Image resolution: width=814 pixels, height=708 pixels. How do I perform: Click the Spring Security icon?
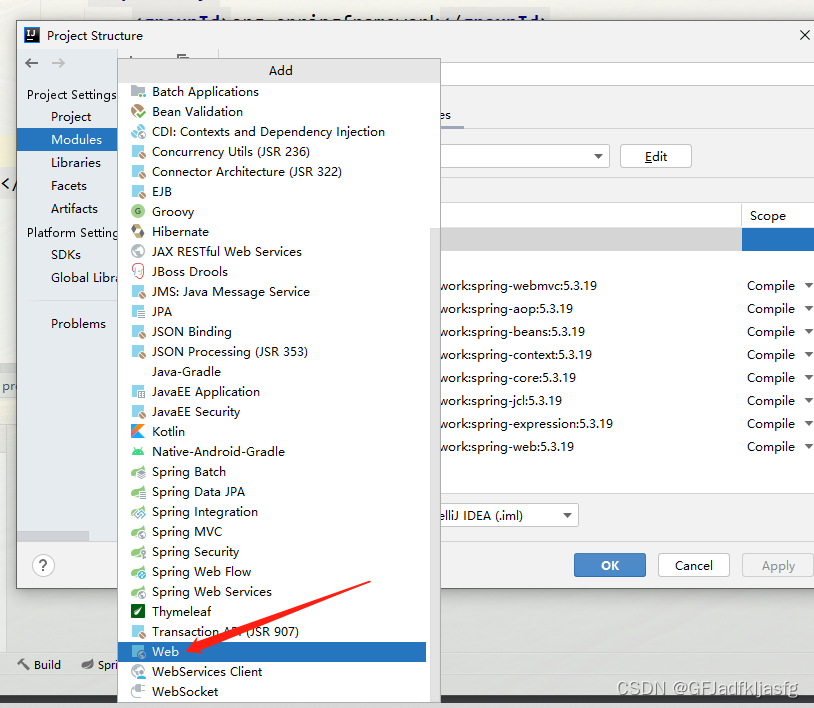(138, 552)
